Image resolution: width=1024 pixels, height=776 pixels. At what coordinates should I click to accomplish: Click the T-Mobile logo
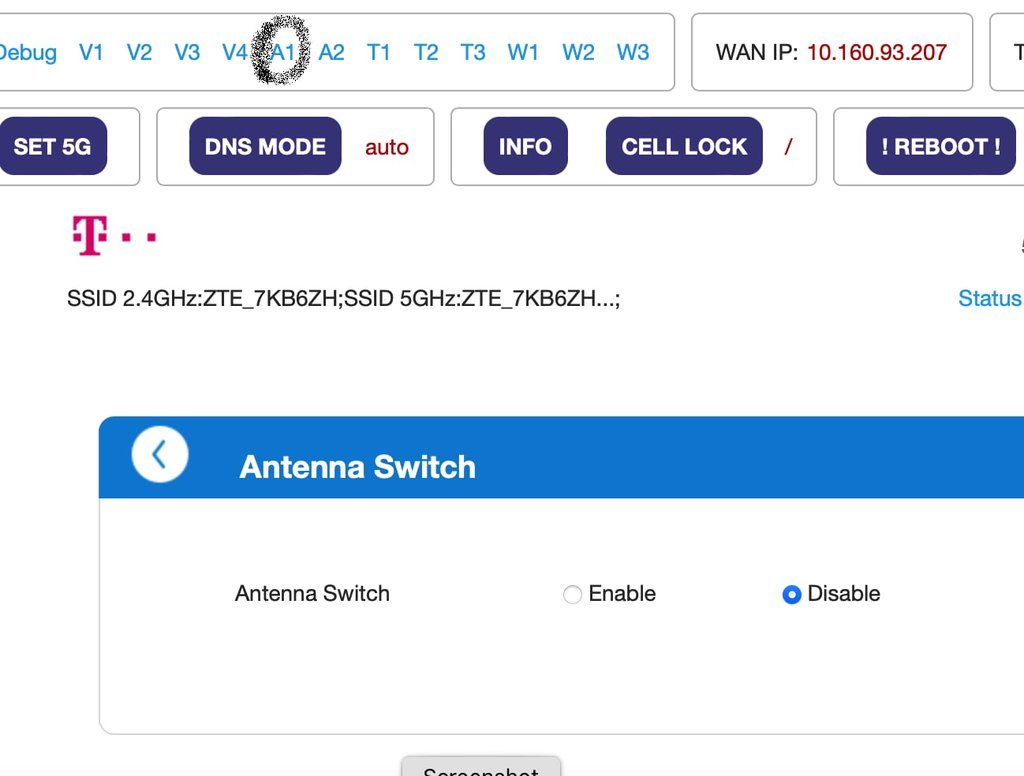point(113,237)
